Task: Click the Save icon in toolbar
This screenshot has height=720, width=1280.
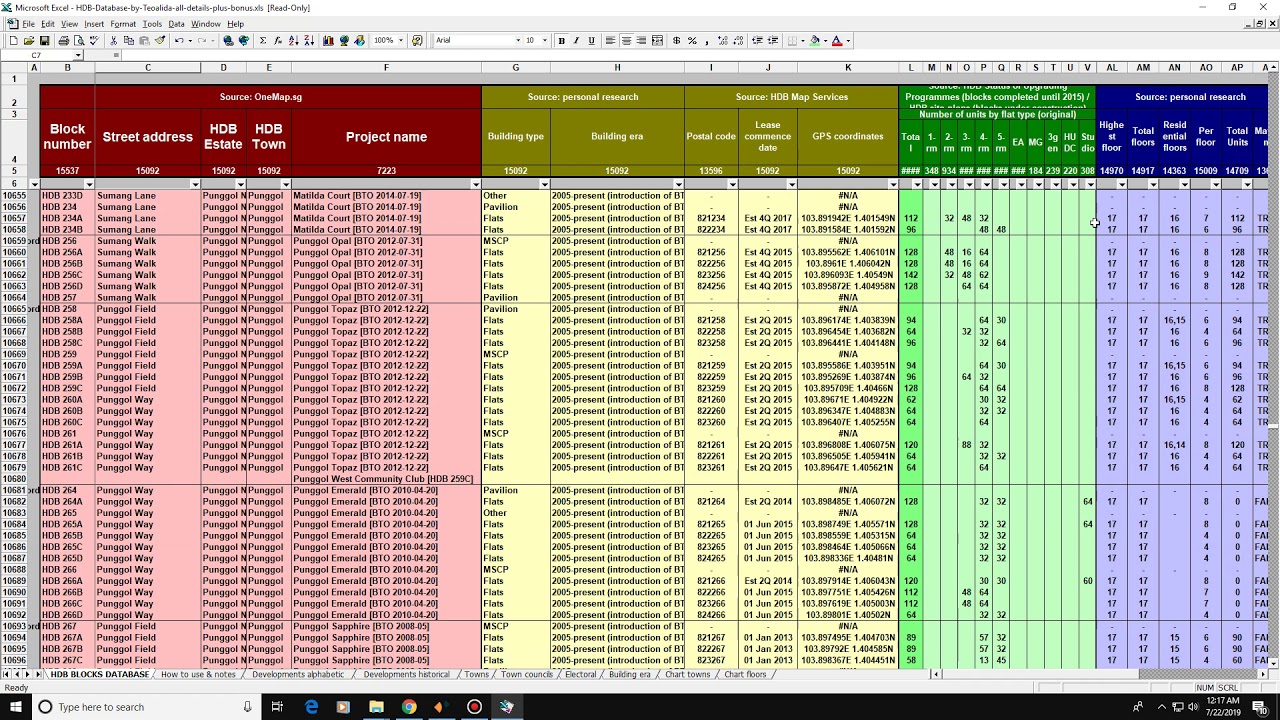Action: (45, 41)
